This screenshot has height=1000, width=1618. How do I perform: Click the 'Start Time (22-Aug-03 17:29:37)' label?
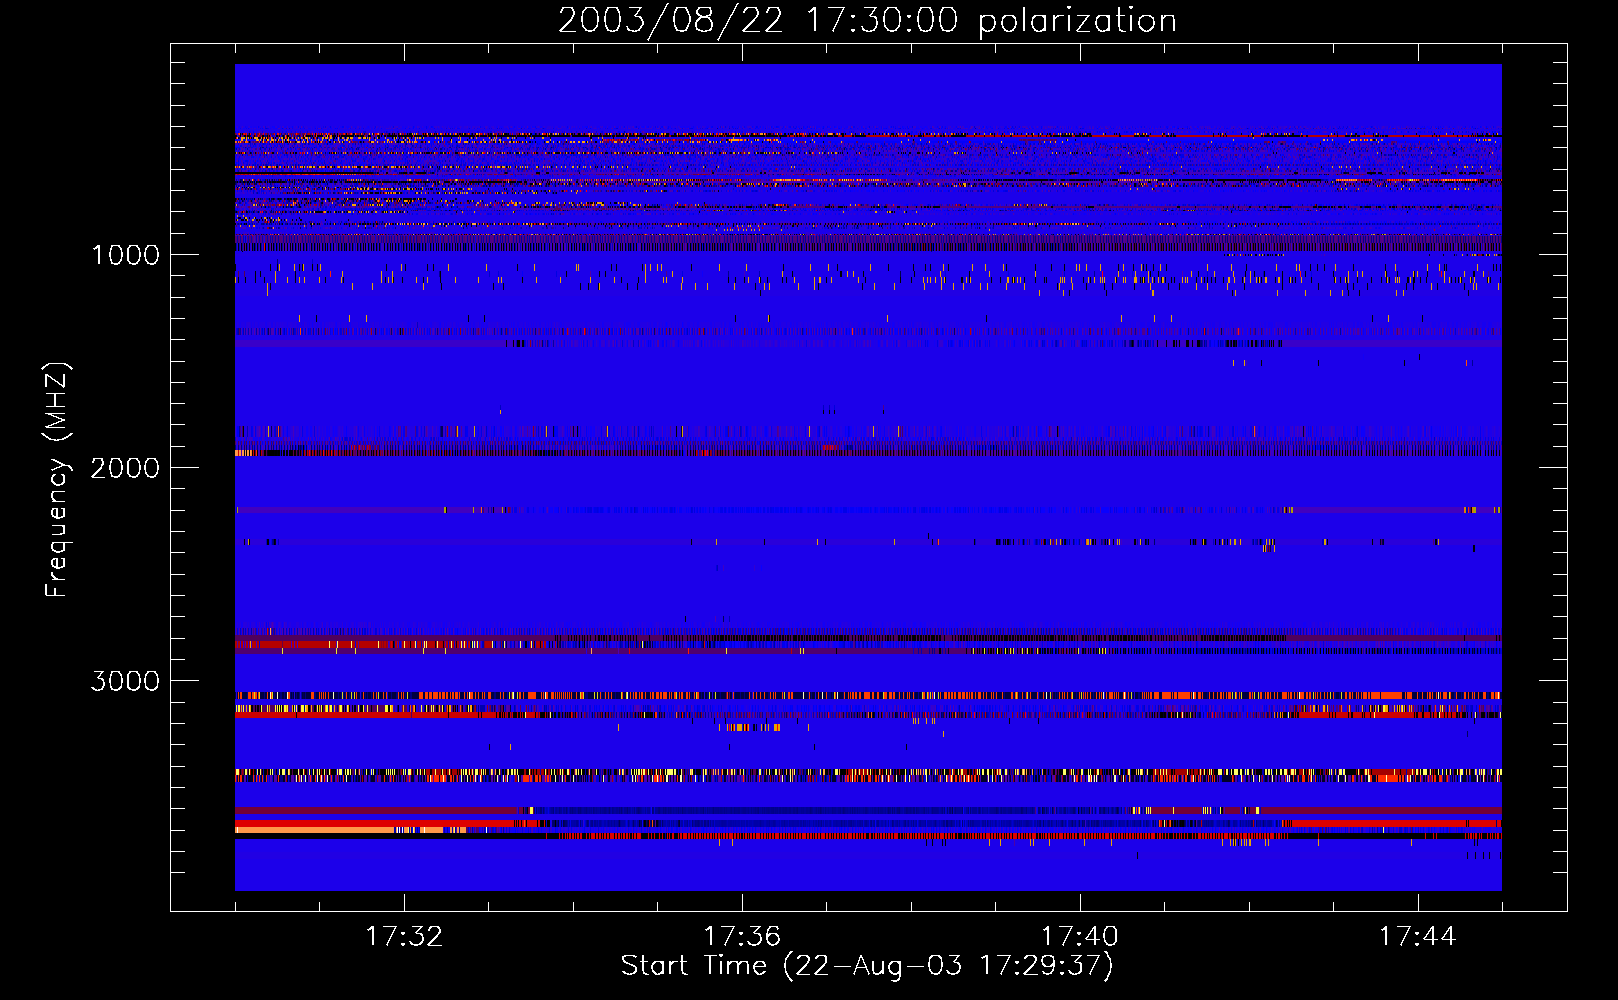tap(867, 966)
